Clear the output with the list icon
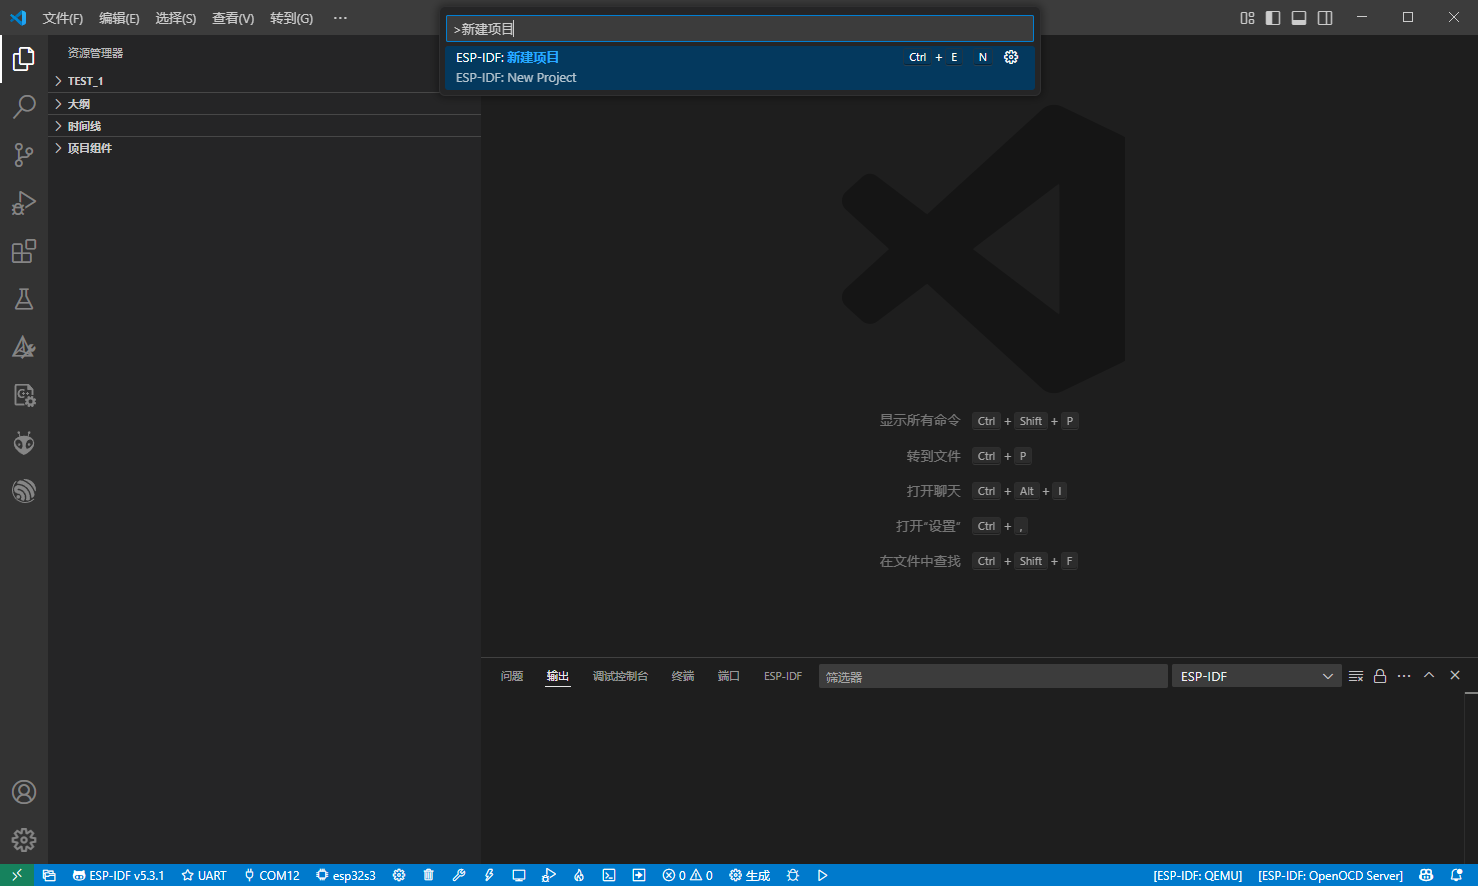Screen dimensions: 1478x886 click(x=1356, y=676)
